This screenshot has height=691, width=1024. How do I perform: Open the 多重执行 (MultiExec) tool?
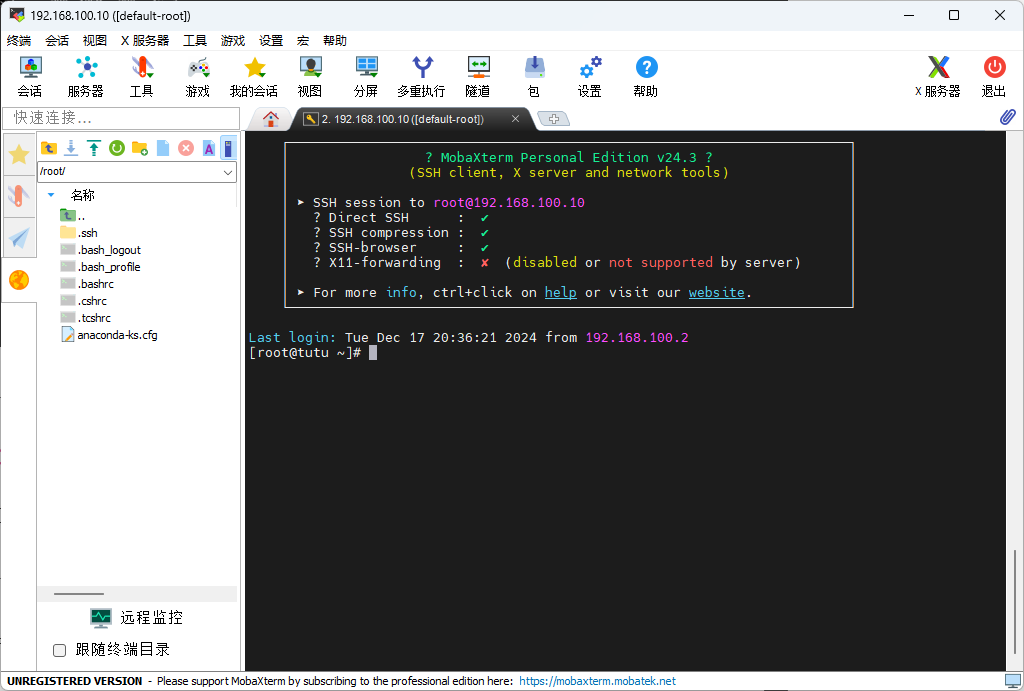click(421, 77)
